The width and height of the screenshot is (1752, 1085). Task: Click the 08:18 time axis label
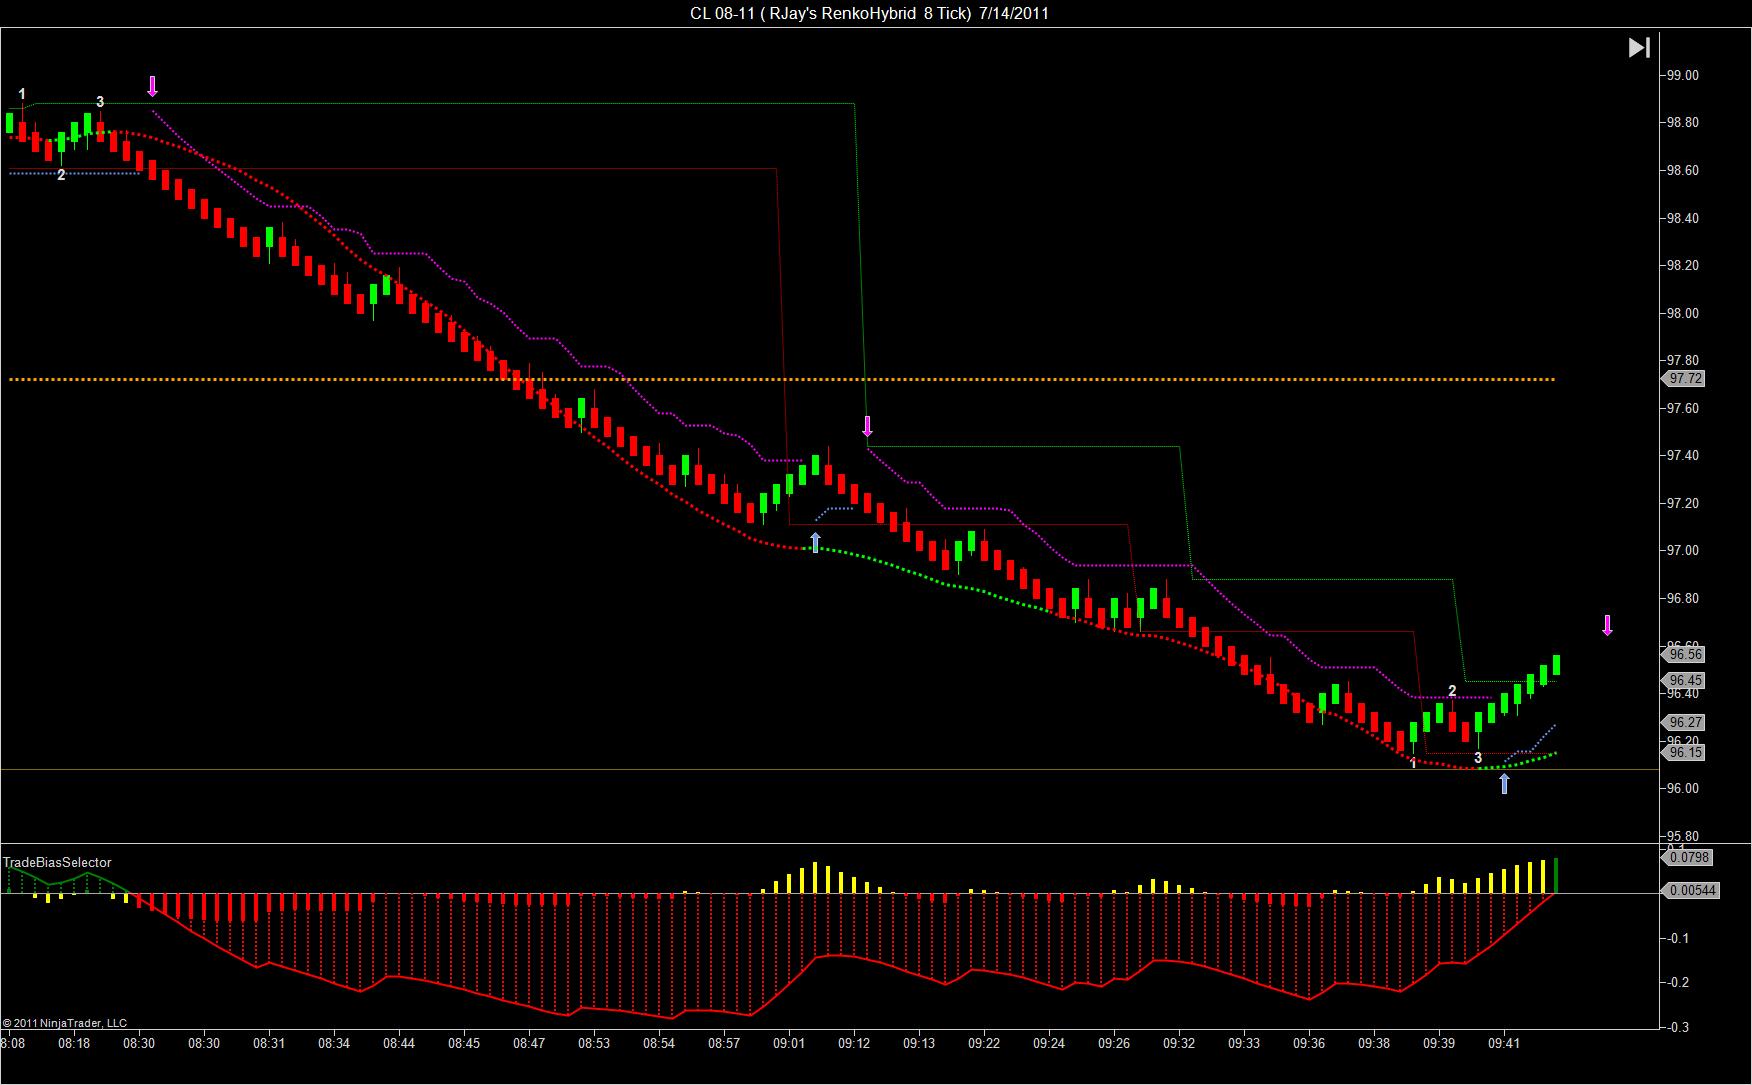(x=74, y=1044)
